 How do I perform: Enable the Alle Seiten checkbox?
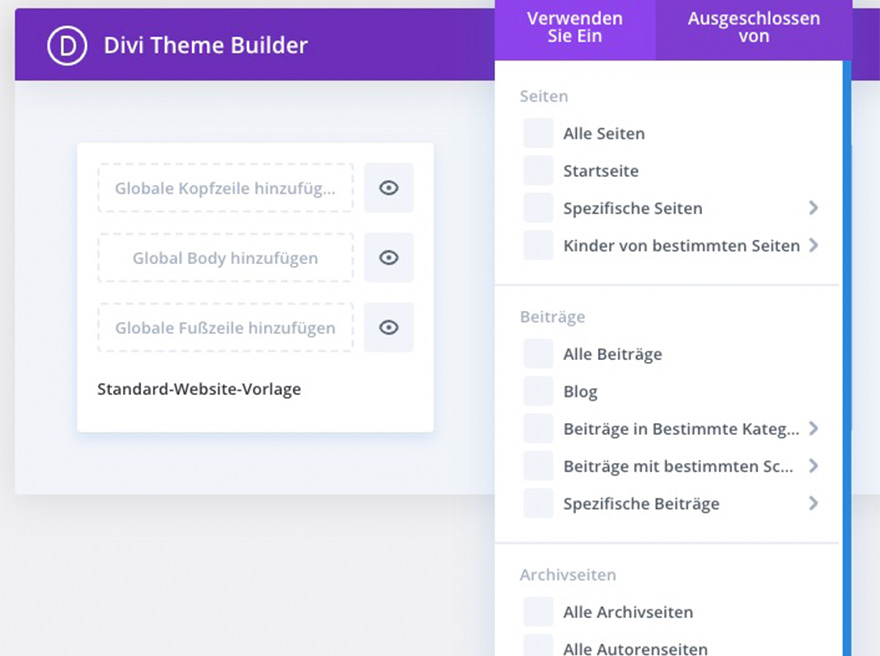pyautogui.click(x=538, y=134)
